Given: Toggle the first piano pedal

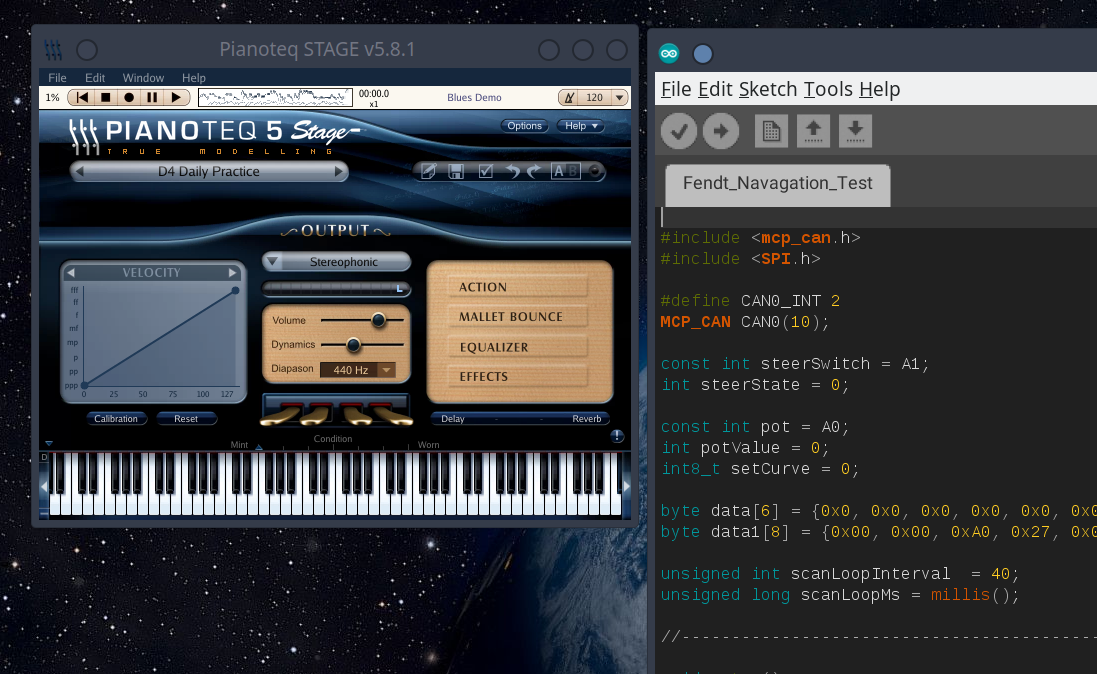Looking at the screenshot, I should point(282,414).
